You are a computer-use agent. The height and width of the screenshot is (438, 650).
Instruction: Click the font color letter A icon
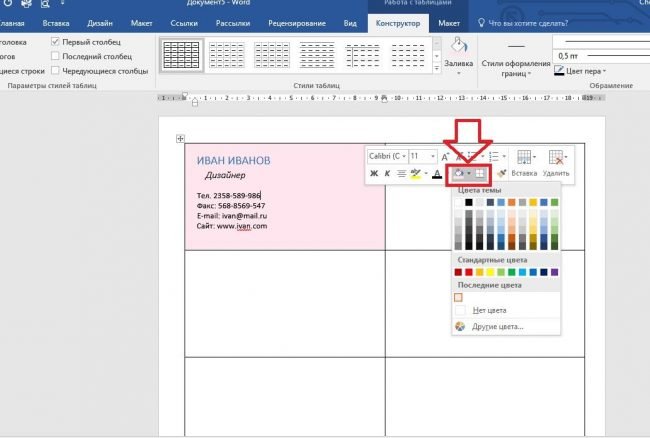tap(437, 174)
